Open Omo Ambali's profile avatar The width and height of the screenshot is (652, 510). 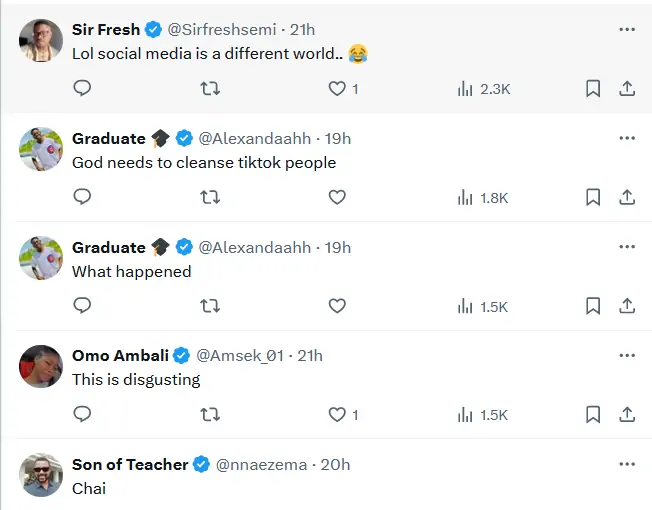pyautogui.click(x=41, y=367)
